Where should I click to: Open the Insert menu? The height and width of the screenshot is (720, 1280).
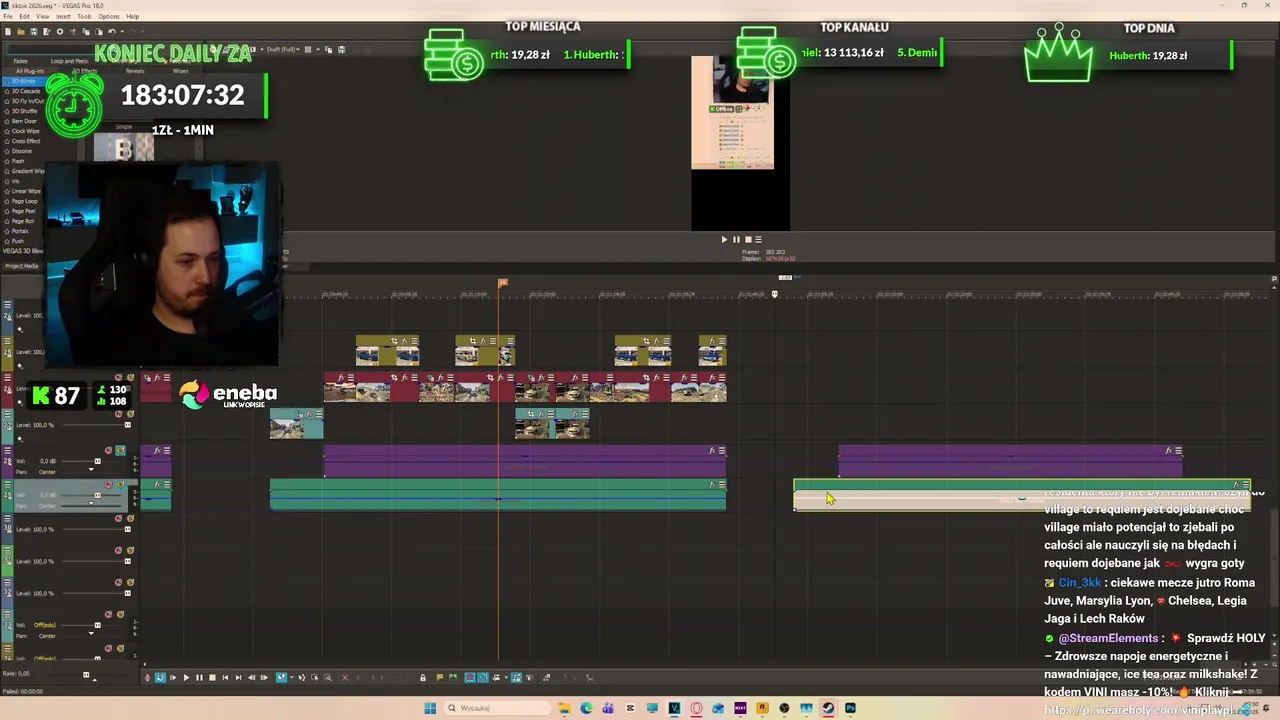[x=63, y=16]
